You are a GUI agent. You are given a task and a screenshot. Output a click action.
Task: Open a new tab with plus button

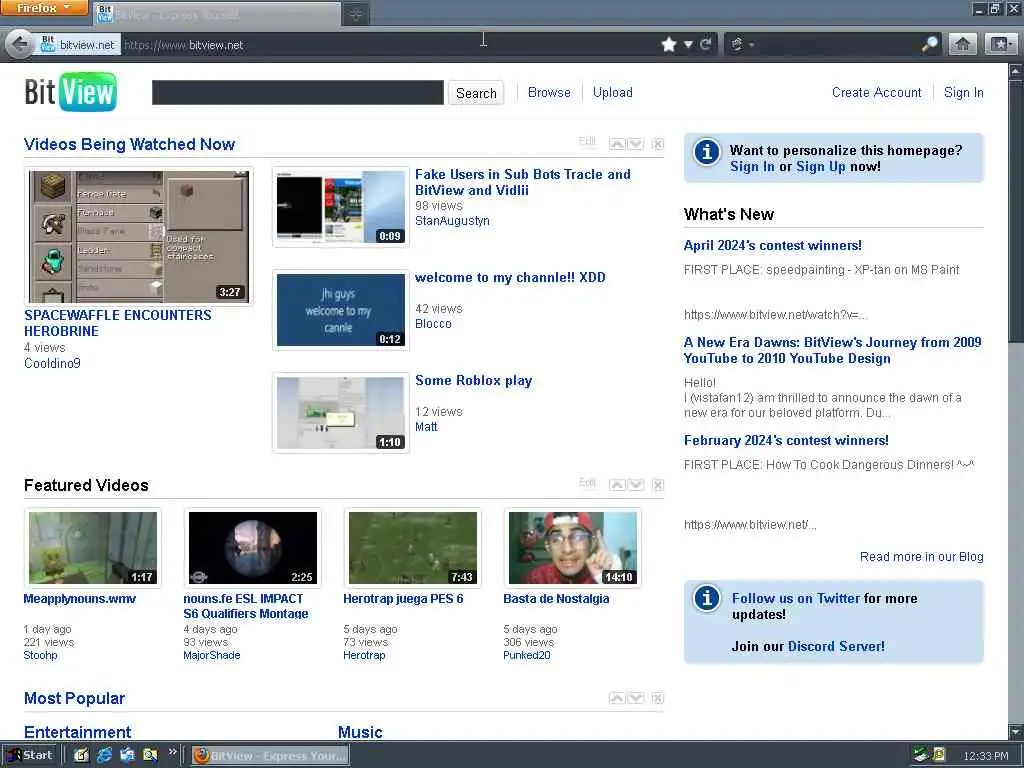coord(356,14)
